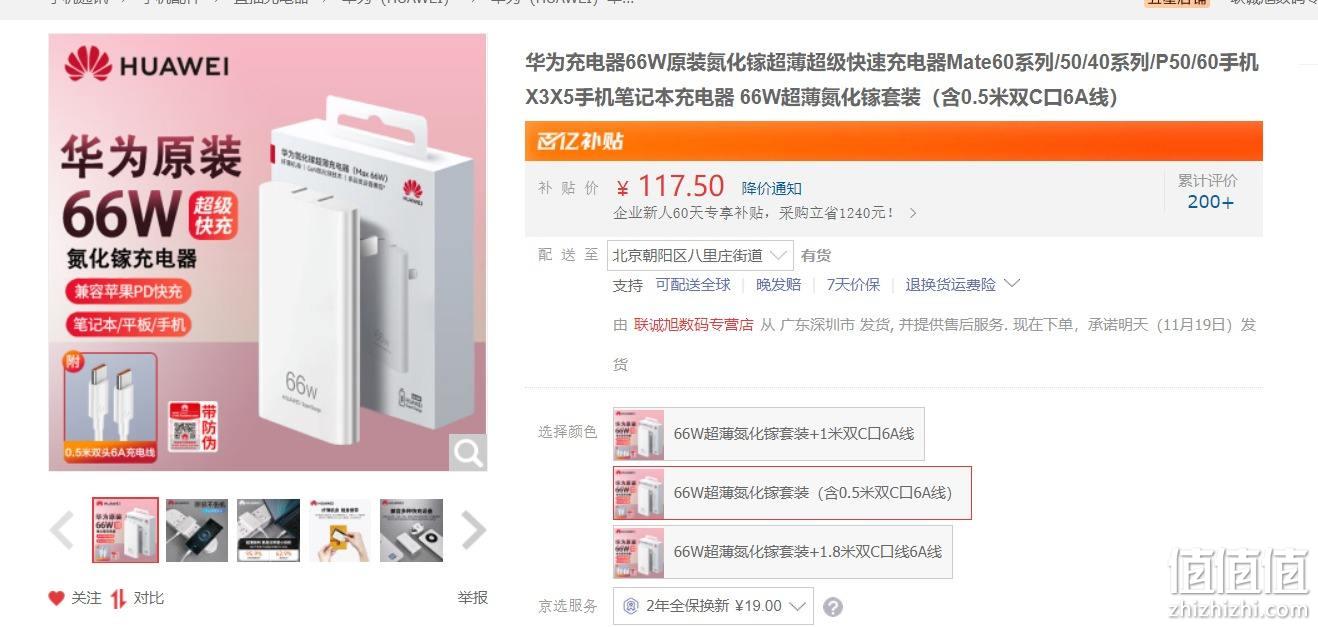Open the 2年全保换新 ¥19.00 service dropdown
This screenshot has height=627, width=1318.
(713, 606)
